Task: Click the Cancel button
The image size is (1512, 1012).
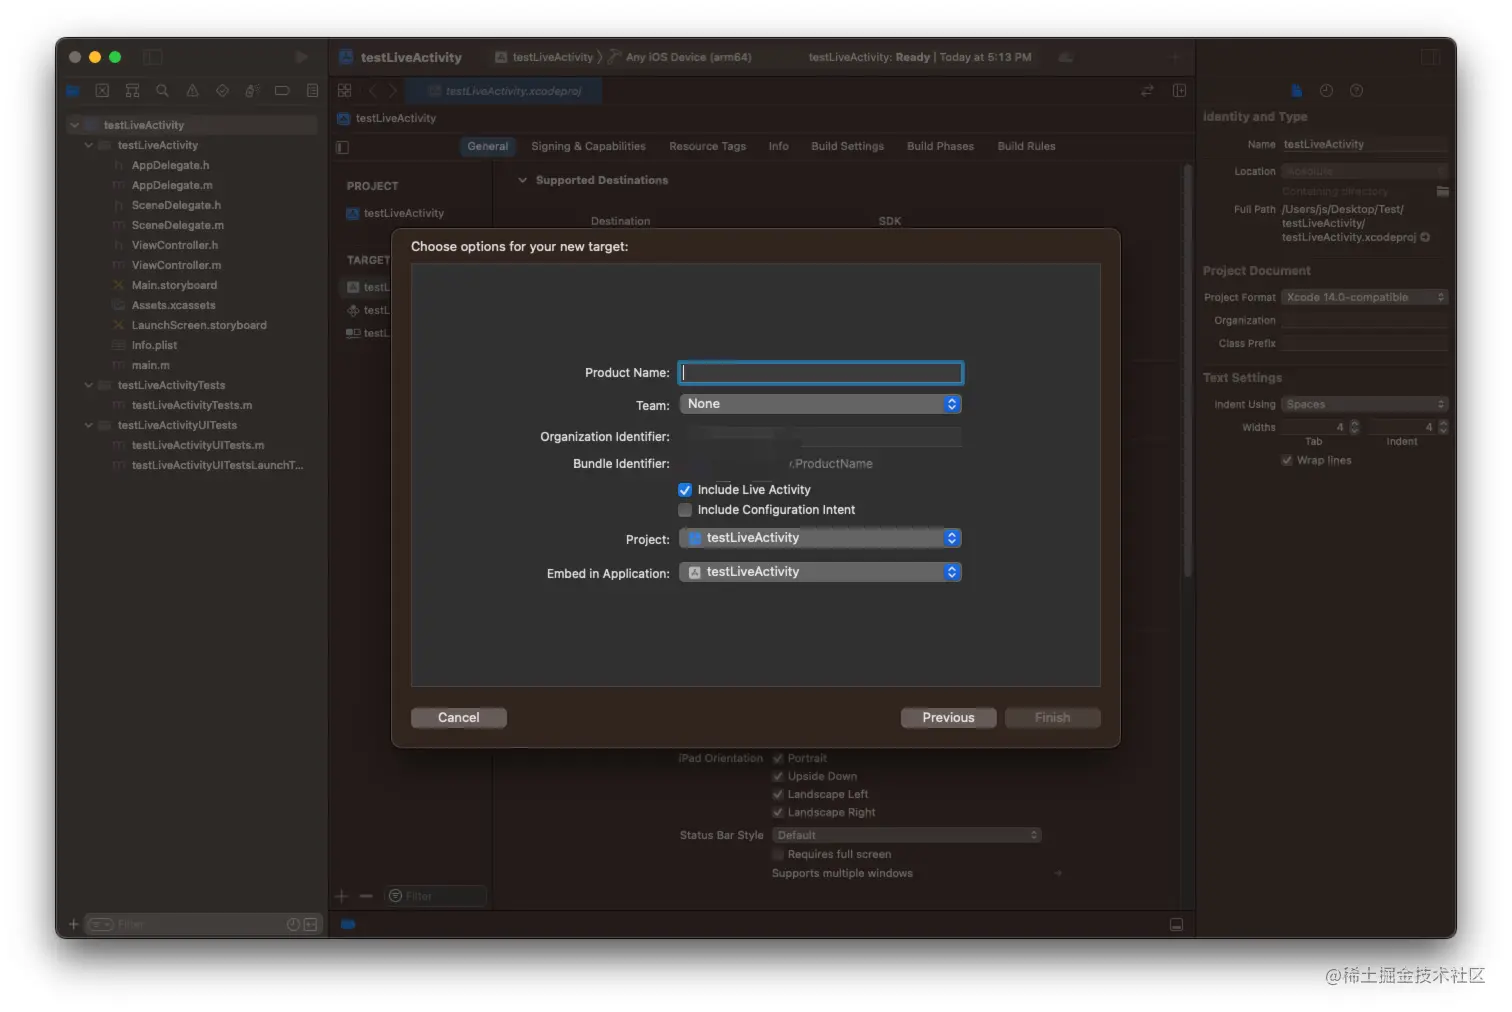Action: pos(459,718)
